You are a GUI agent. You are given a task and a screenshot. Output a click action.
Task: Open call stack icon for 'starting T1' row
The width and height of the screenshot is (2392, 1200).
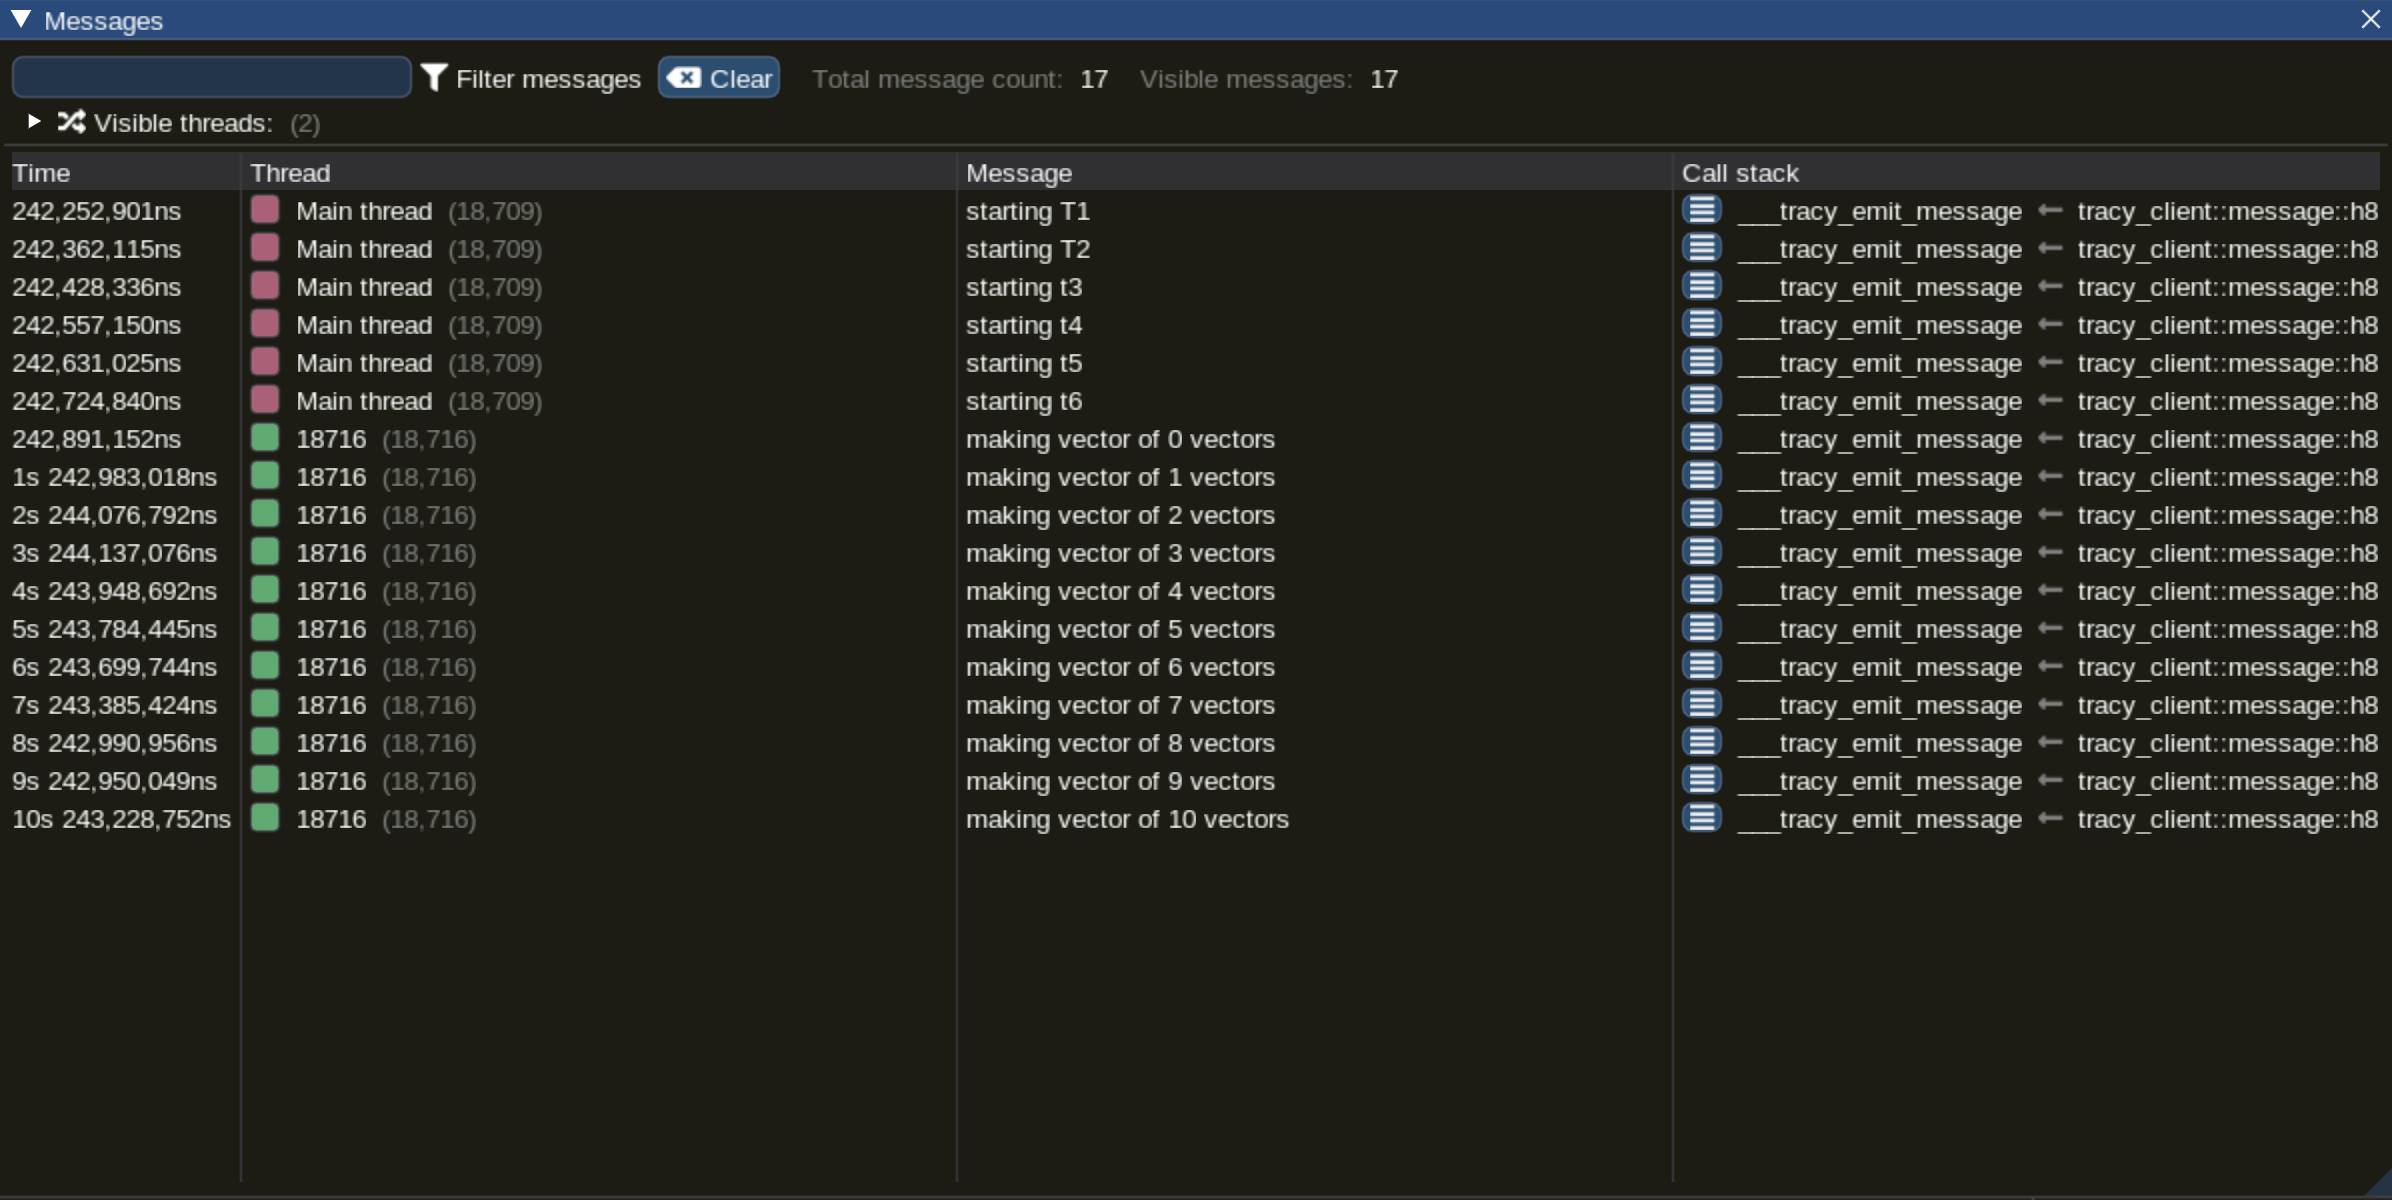1701,210
